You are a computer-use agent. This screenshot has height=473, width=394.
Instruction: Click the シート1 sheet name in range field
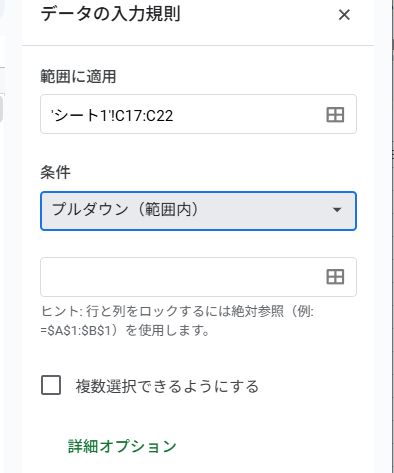pos(80,116)
